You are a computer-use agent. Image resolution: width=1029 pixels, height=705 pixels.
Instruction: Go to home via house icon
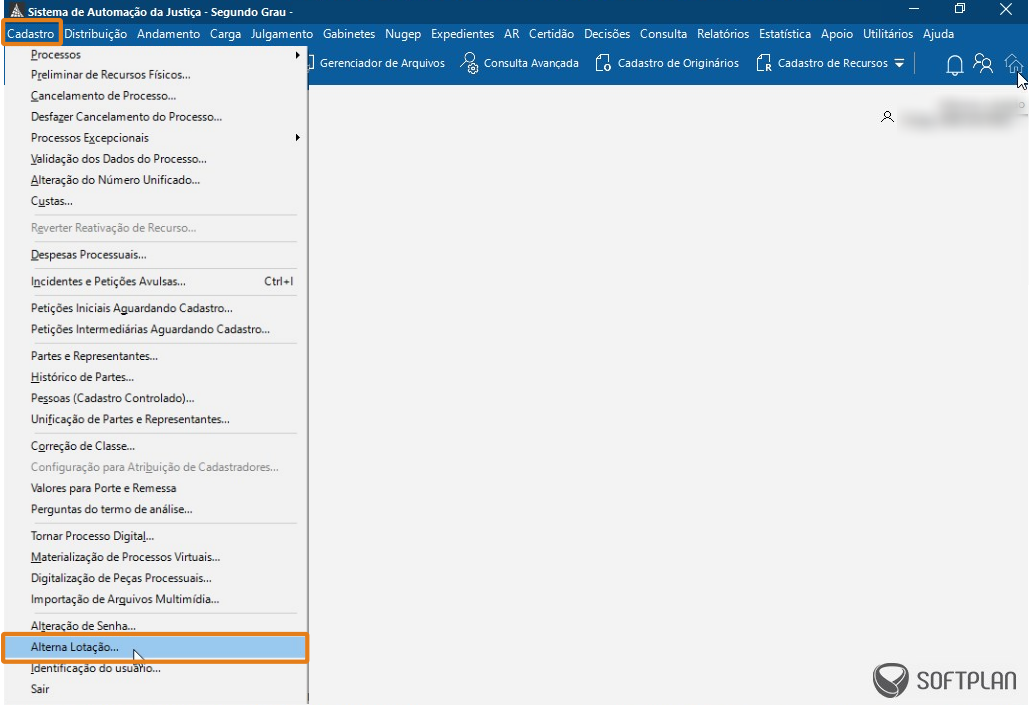1013,64
